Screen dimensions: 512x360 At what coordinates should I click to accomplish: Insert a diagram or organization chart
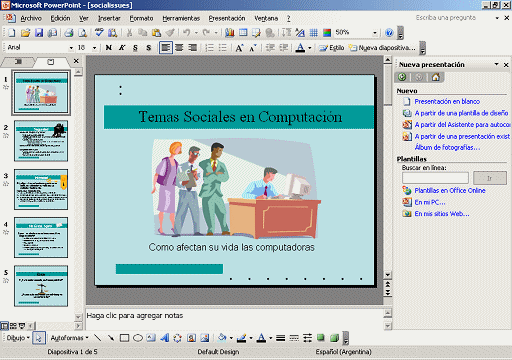coord(178,338)
